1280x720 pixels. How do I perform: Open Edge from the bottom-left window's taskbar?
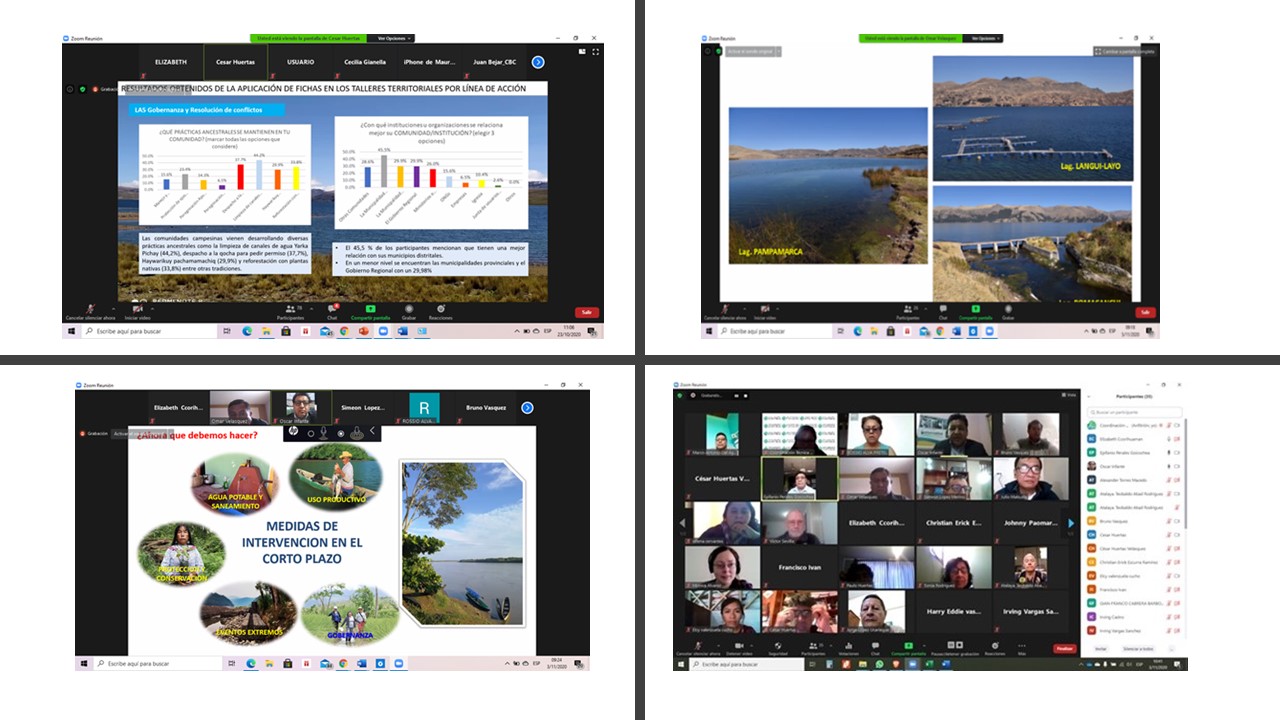point(251,663)
